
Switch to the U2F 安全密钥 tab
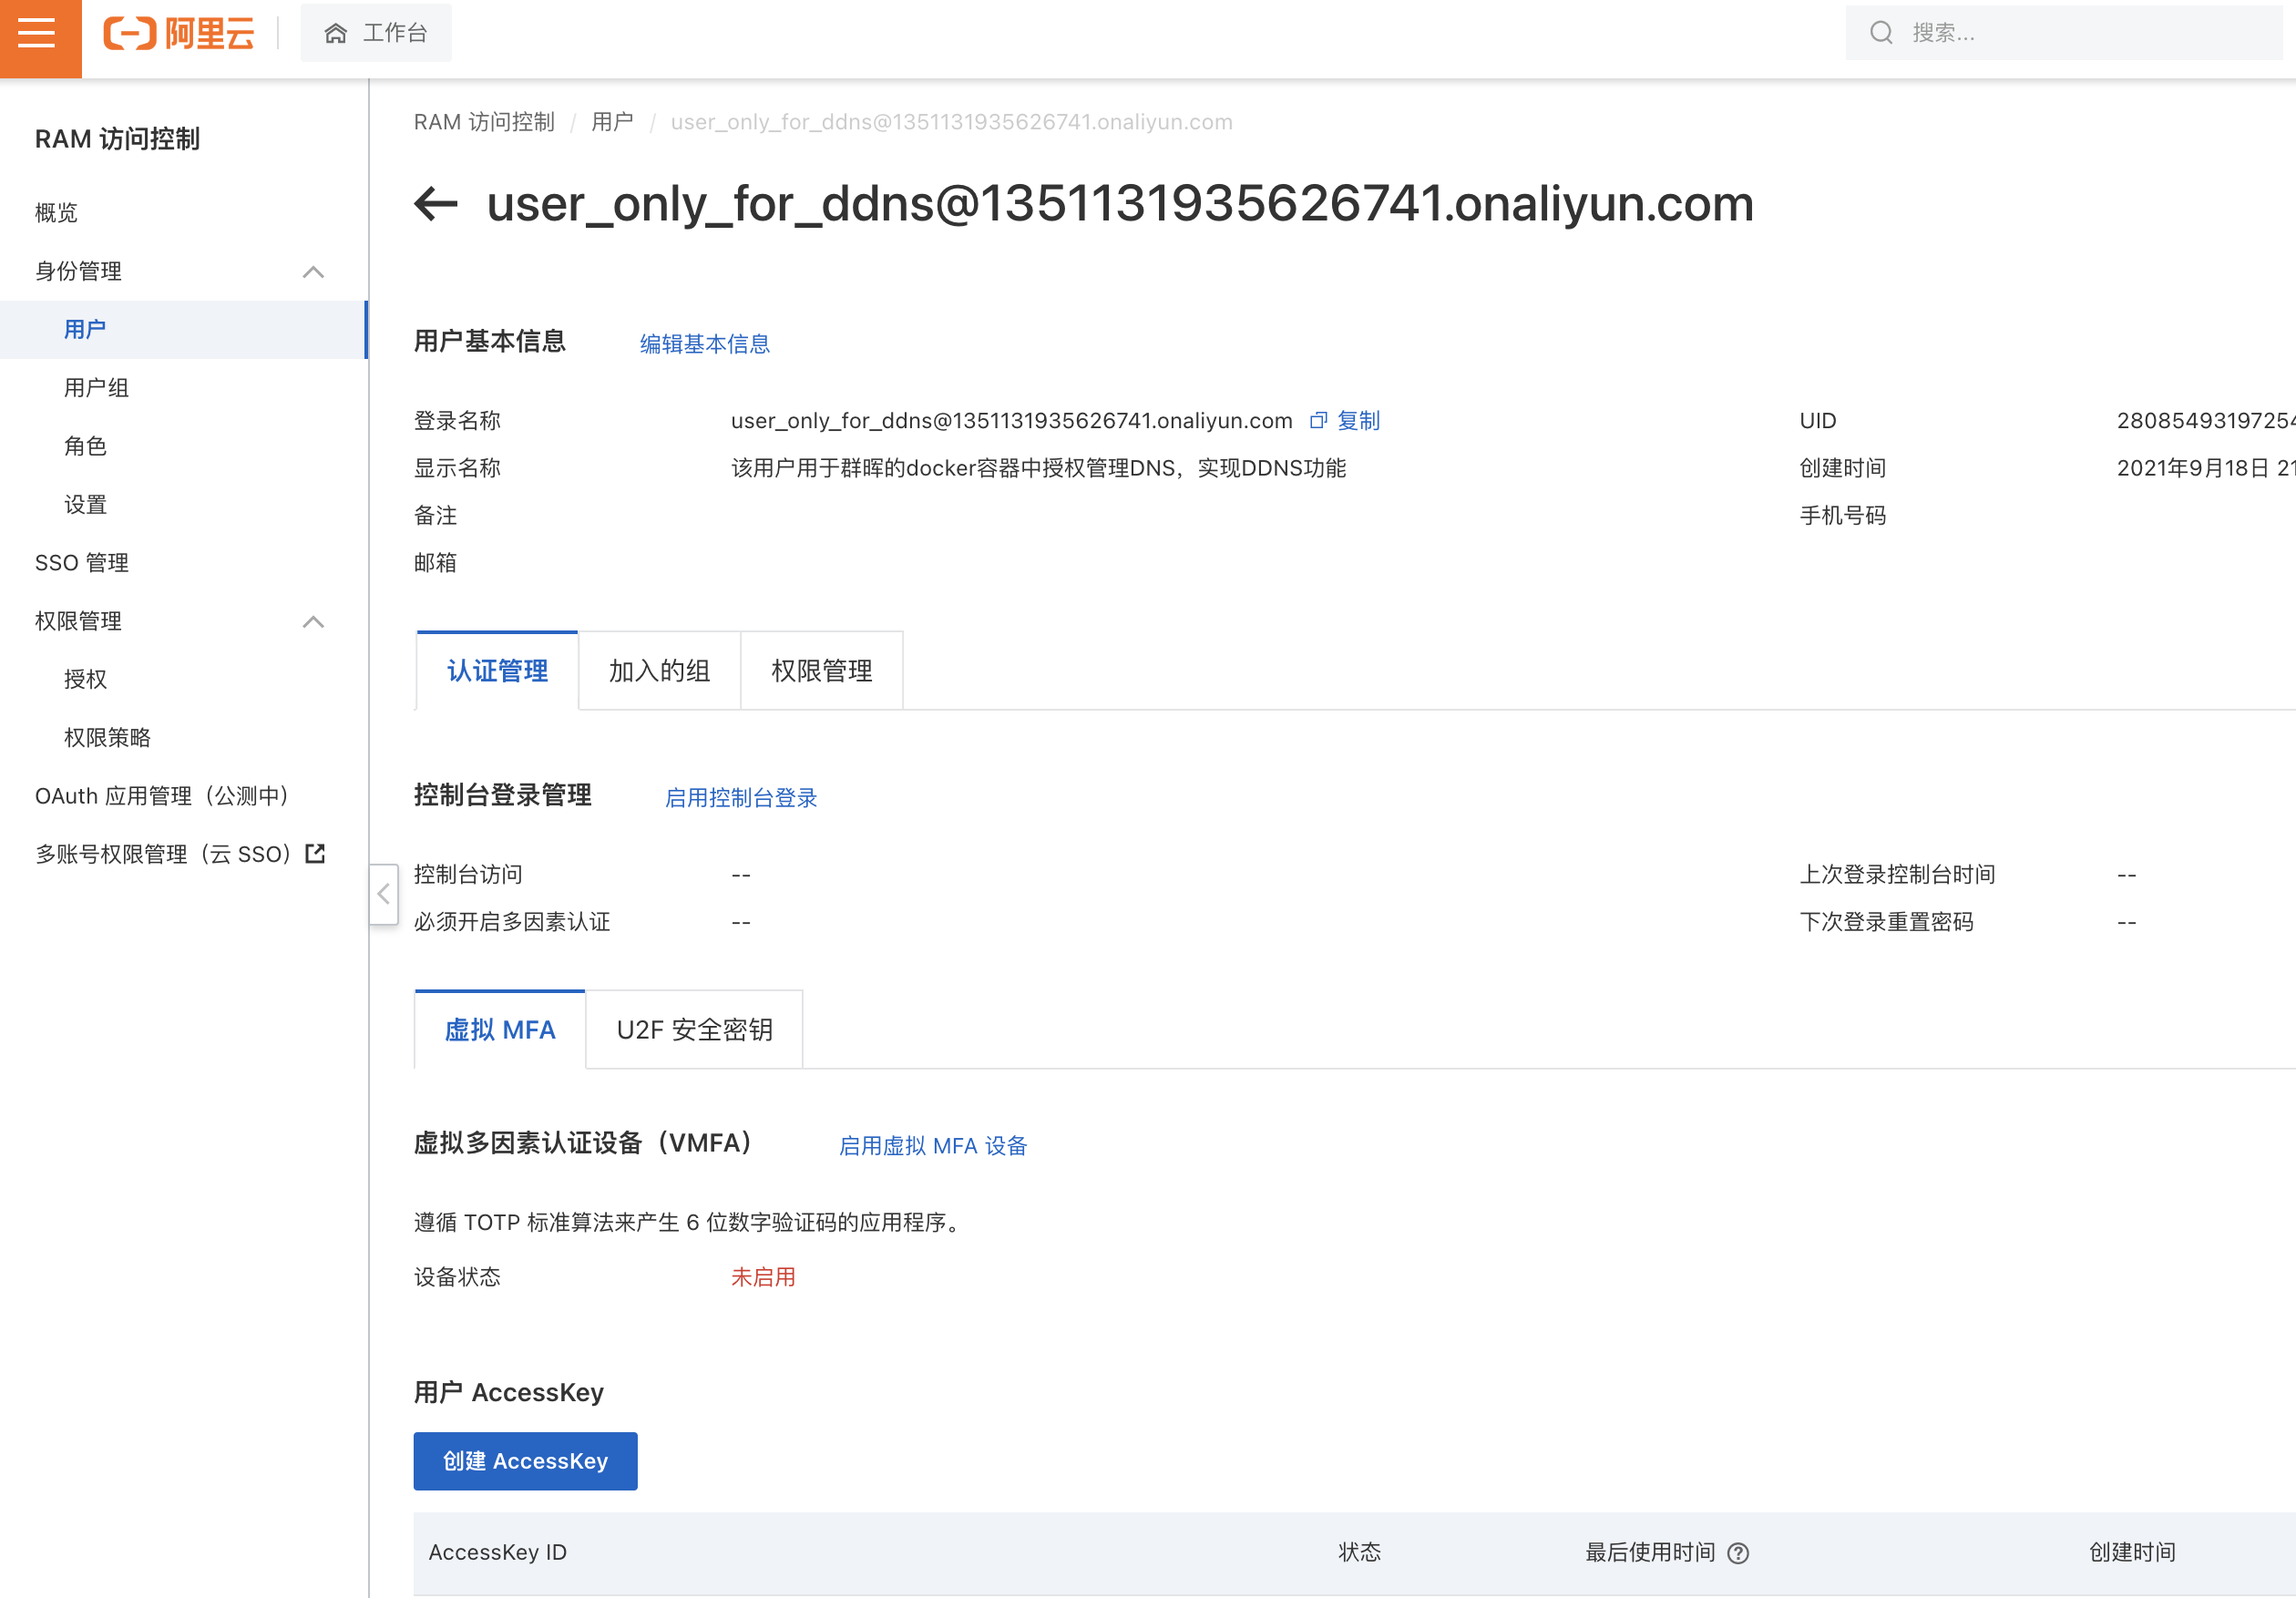coord(694,1030)
